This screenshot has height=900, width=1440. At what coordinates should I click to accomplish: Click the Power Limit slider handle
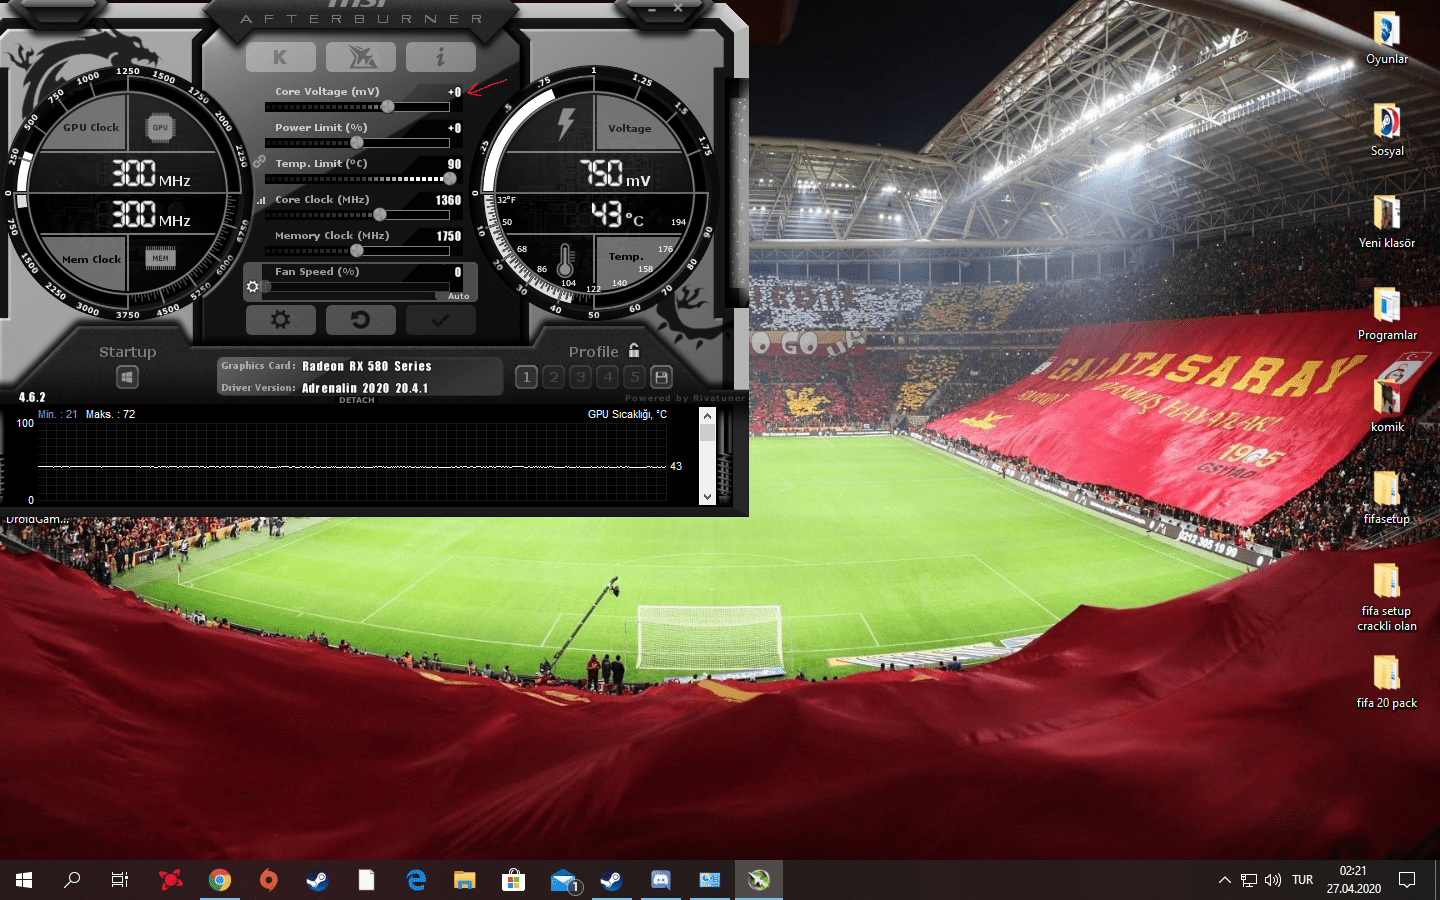click(357, 143)
